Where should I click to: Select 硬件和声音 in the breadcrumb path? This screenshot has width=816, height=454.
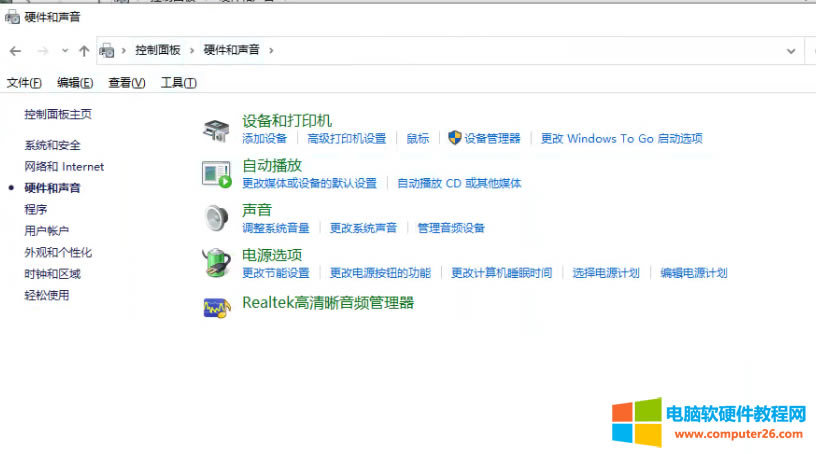click(x=232, y=50)
